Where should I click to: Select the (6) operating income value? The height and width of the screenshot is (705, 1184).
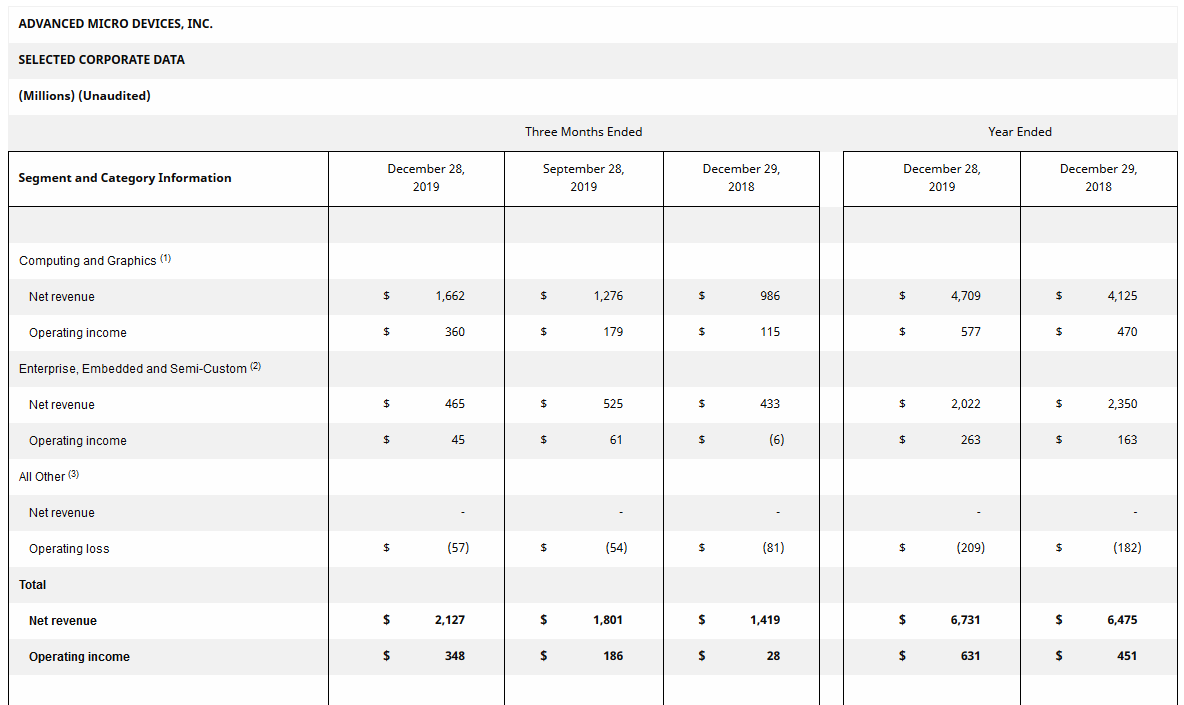tap(776, 440)
